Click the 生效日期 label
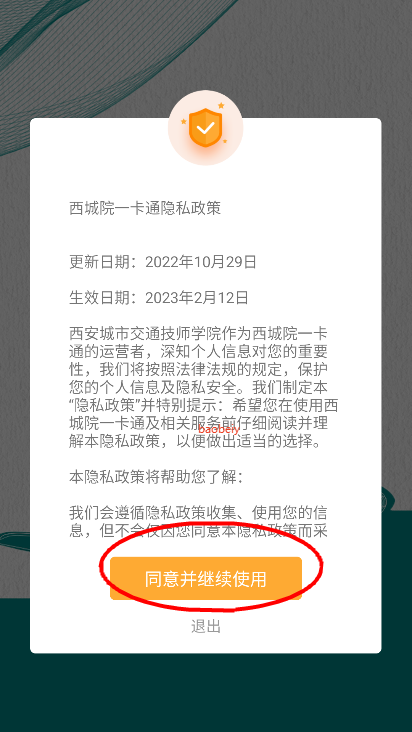 click(99, 297)
